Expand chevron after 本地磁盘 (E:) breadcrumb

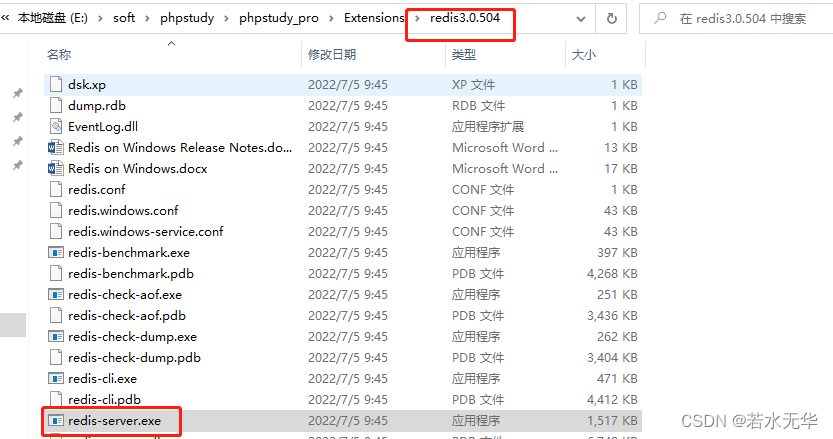[100, 19]
